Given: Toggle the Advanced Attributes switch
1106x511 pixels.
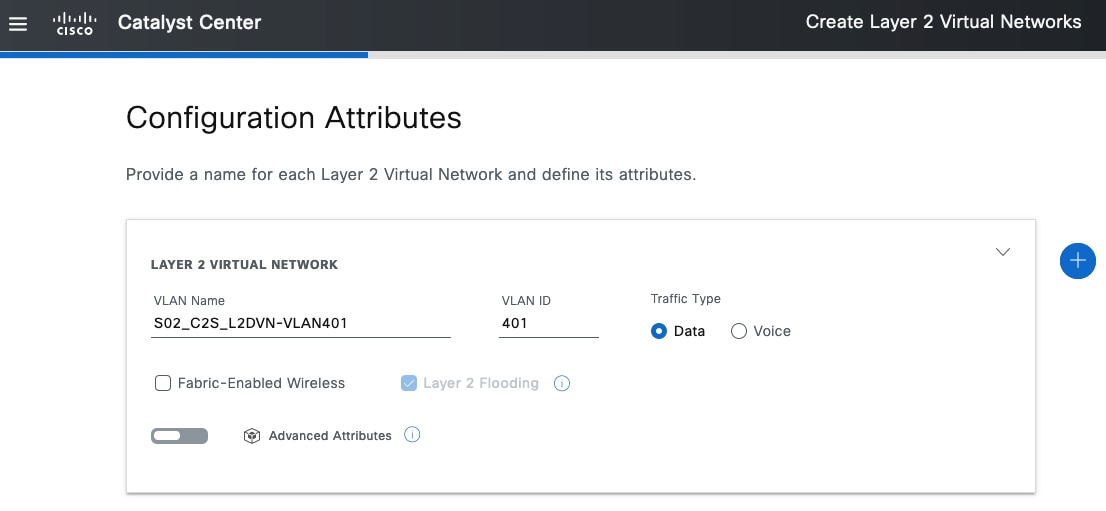Looking at the screenshot, I should pyautogui.click(x=179, y=436).
